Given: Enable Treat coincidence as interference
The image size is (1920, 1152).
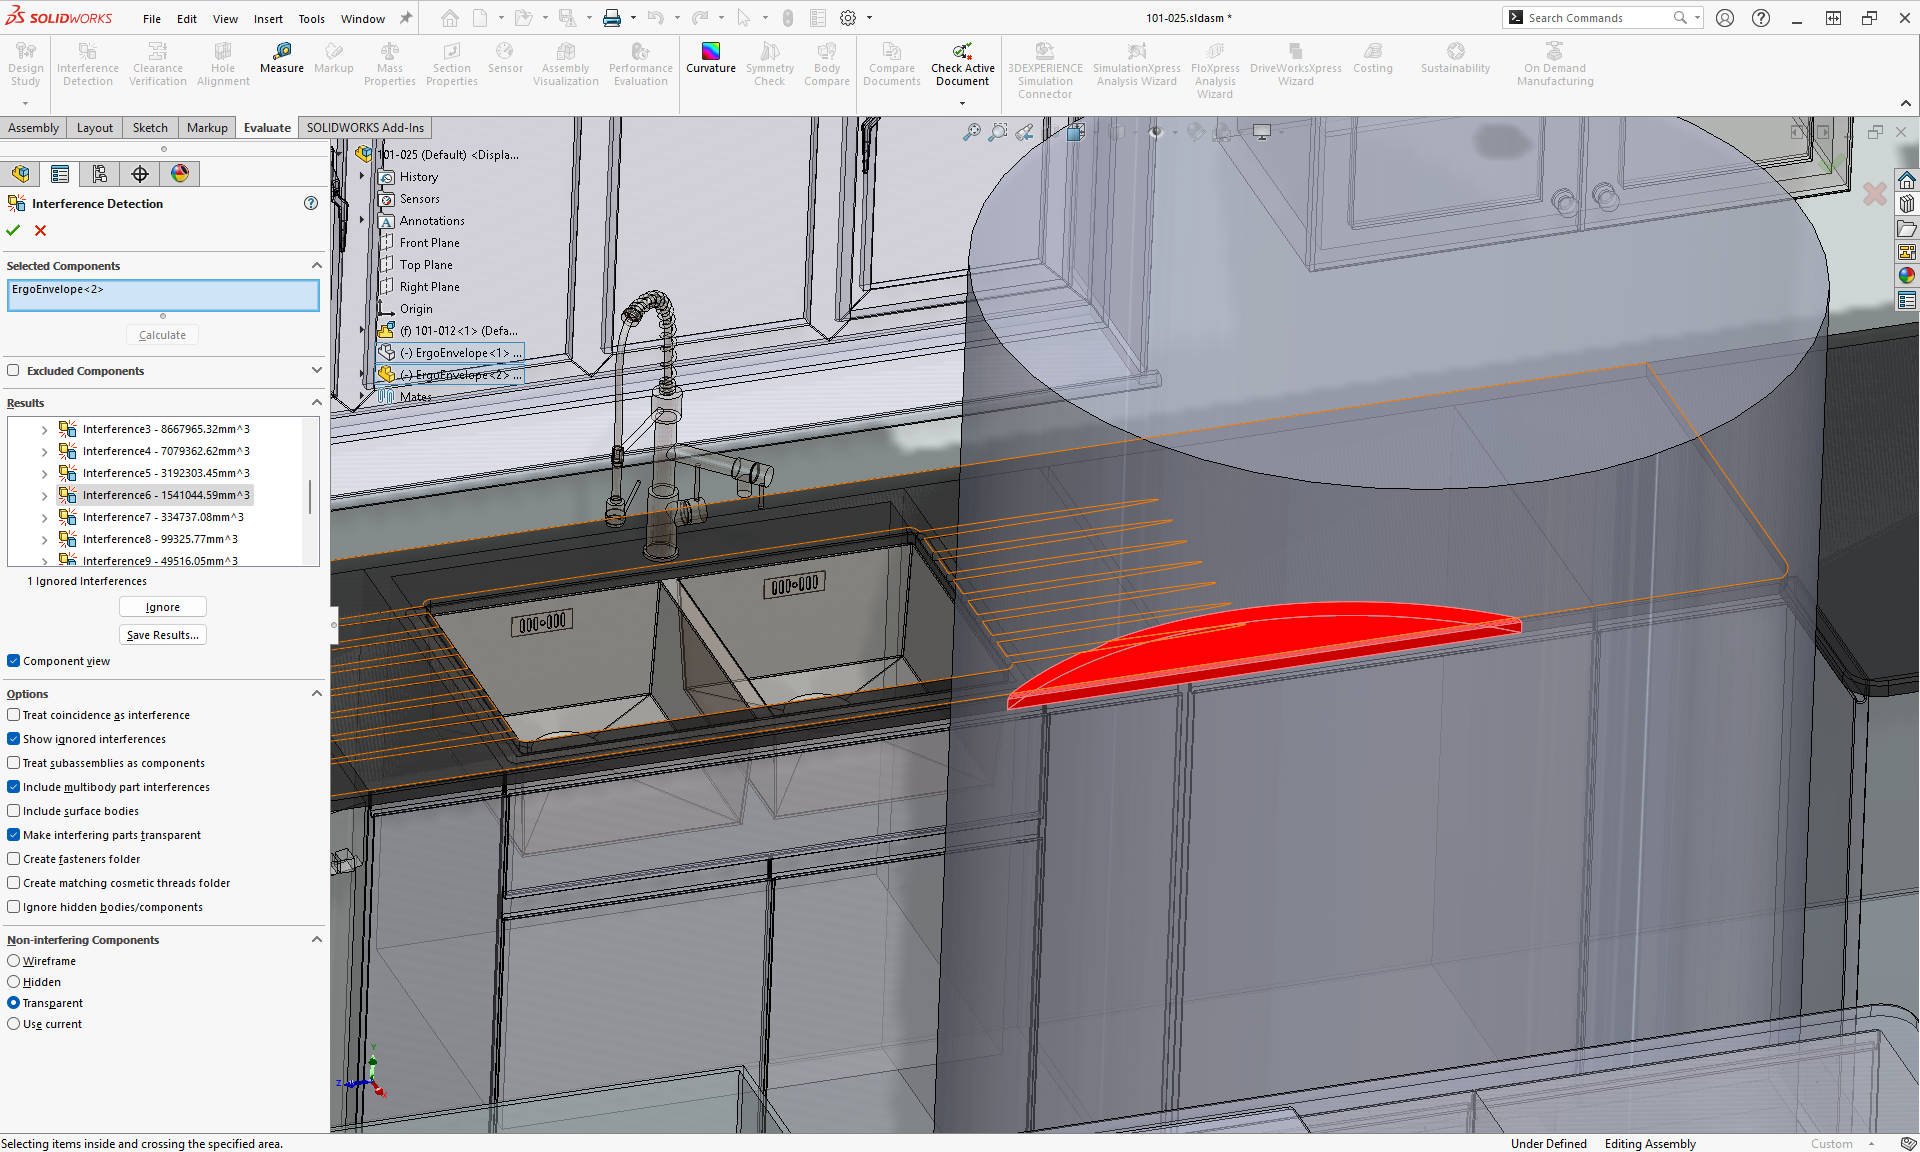Looking at the screenshot, I should click(x=13, y=714).
